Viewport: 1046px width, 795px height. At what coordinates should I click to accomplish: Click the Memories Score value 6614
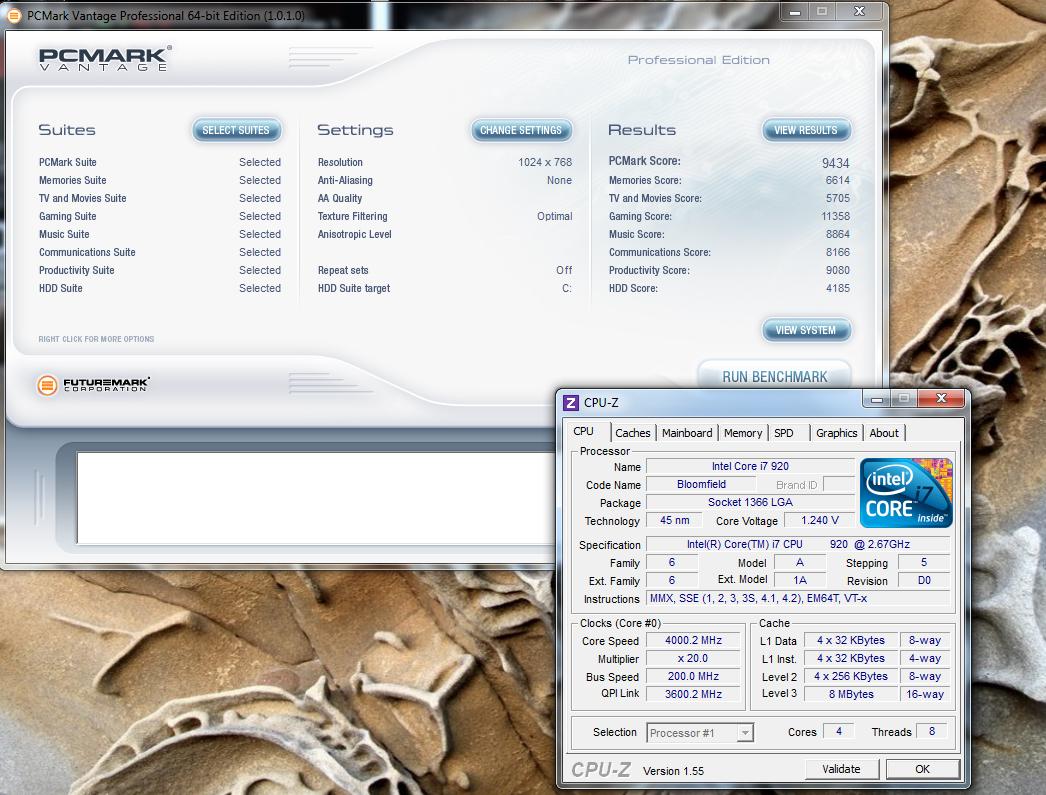(x=837, y=180)
